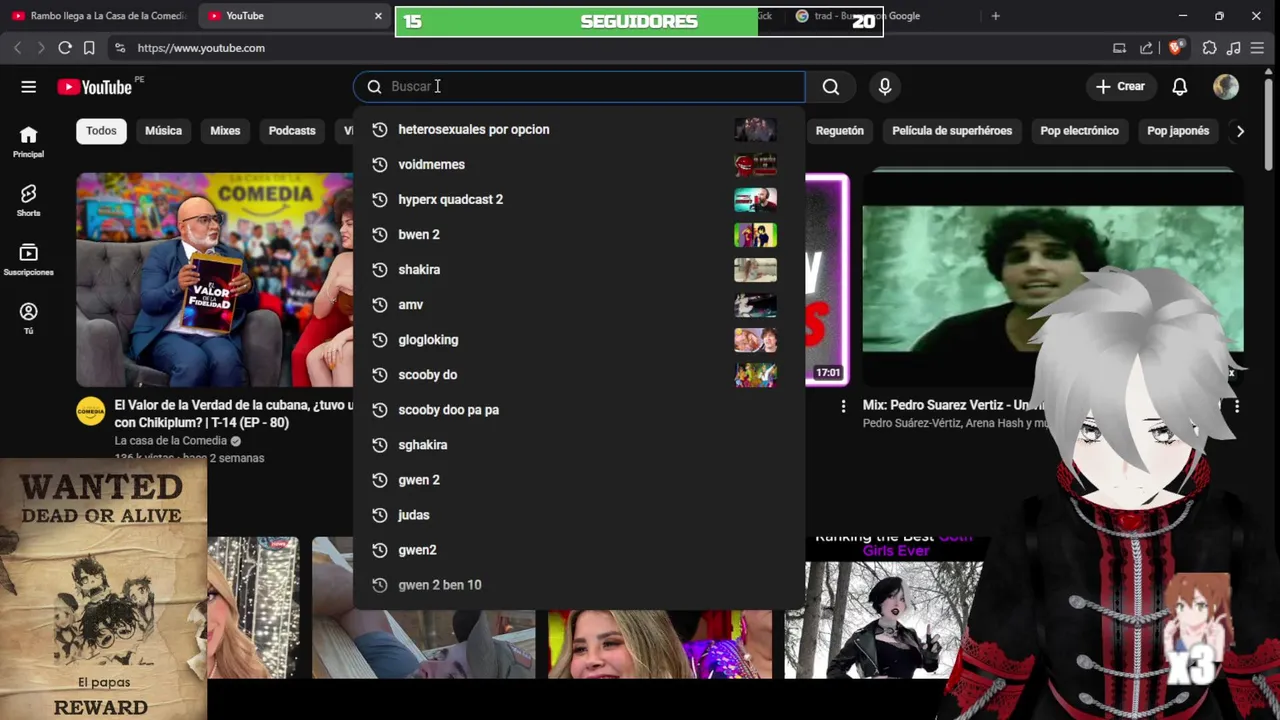Choose suggestion shakira
Screen dimensions: 1280x720
578,269
